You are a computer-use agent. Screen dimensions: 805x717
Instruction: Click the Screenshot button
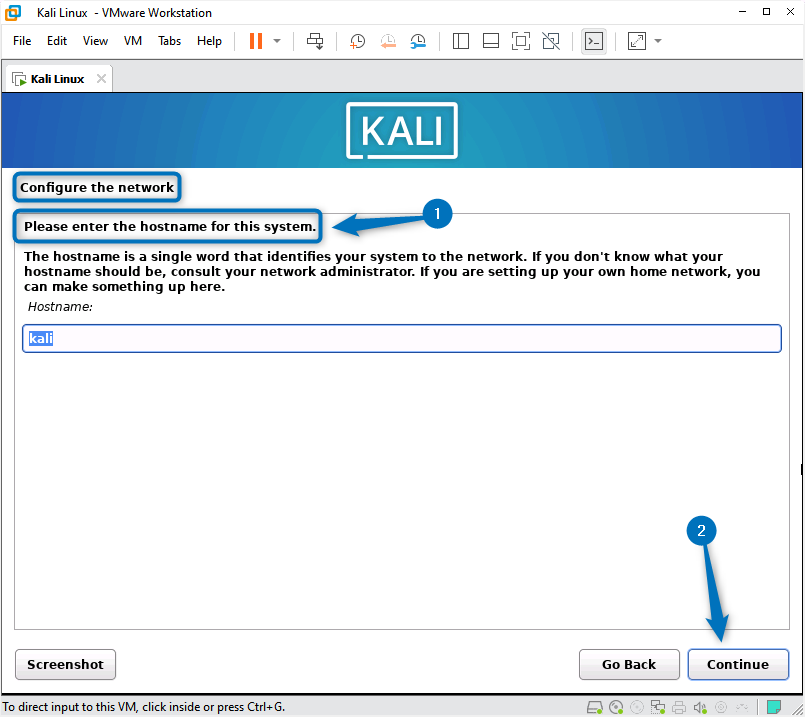pyautogui.click(x=65, y=664)
